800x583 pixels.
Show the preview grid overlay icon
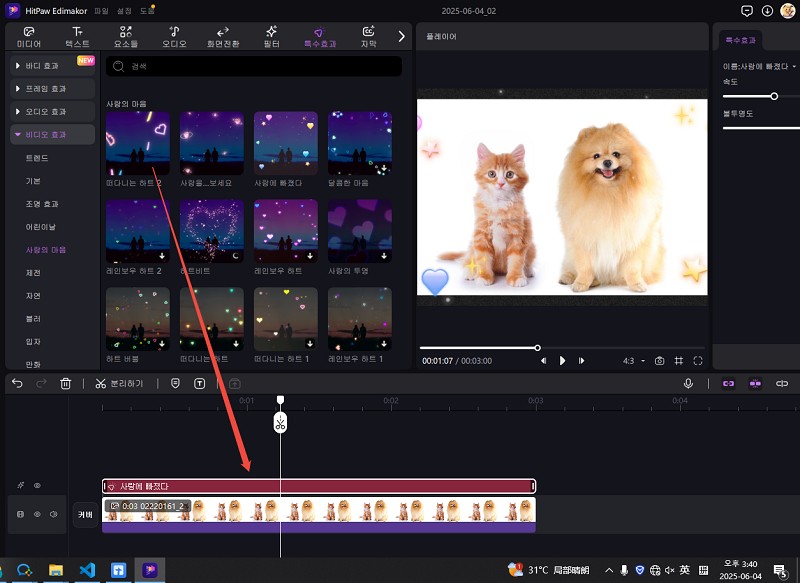pos(678,360)
